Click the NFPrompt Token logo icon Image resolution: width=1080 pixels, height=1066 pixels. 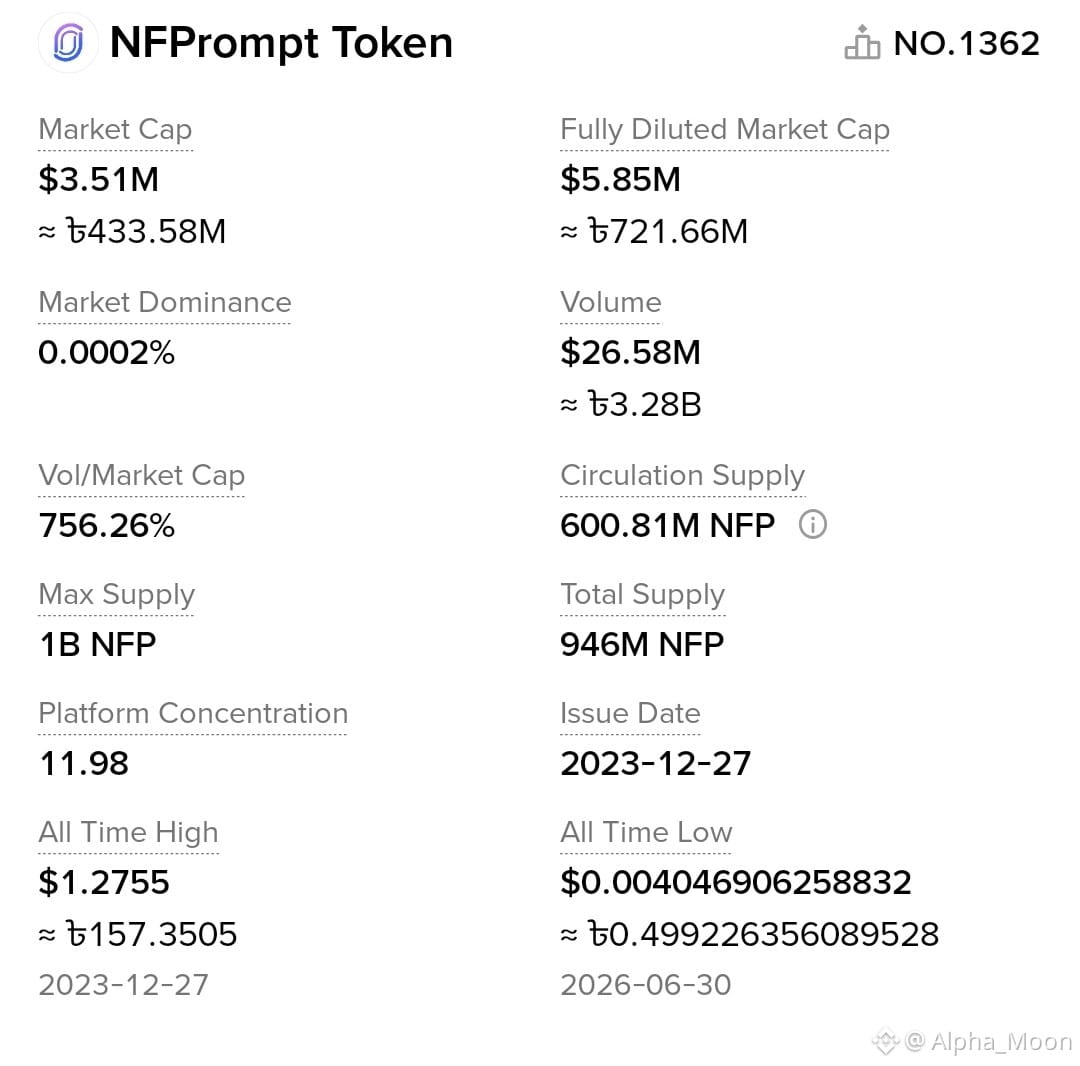(x=68, y=43)
